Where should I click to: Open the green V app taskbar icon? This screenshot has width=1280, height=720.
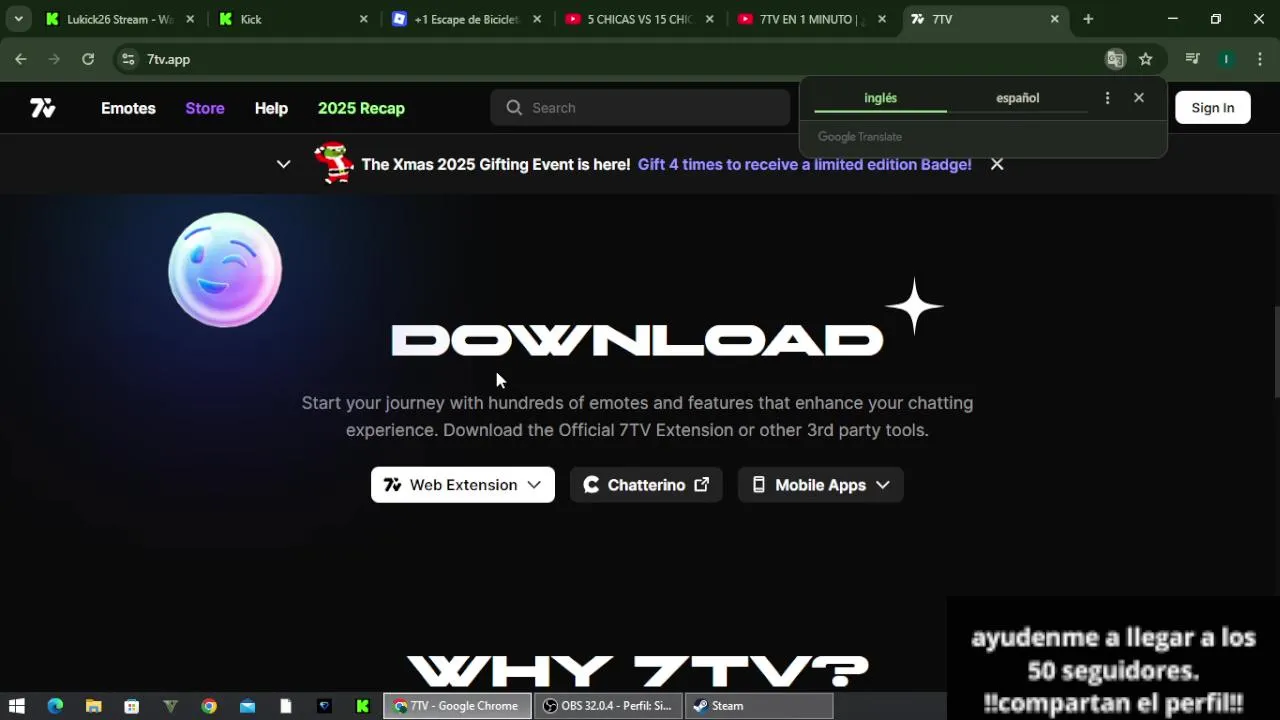point(170,706)
